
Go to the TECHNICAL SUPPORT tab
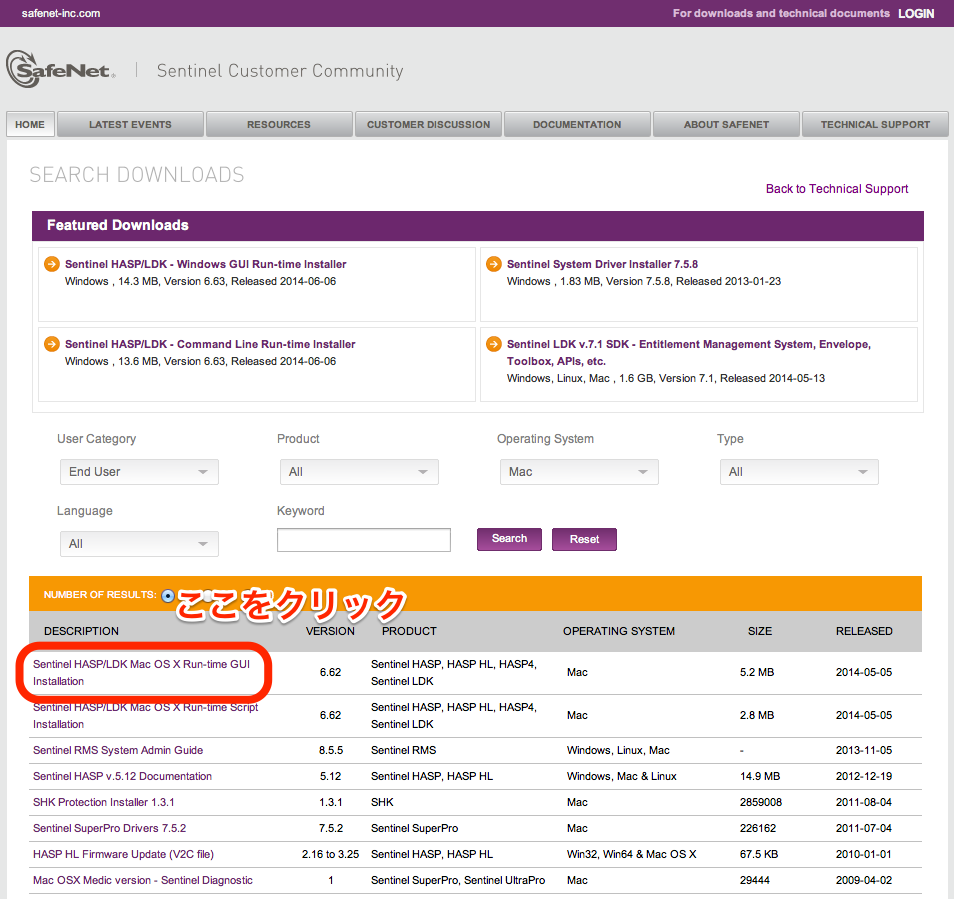876,124
